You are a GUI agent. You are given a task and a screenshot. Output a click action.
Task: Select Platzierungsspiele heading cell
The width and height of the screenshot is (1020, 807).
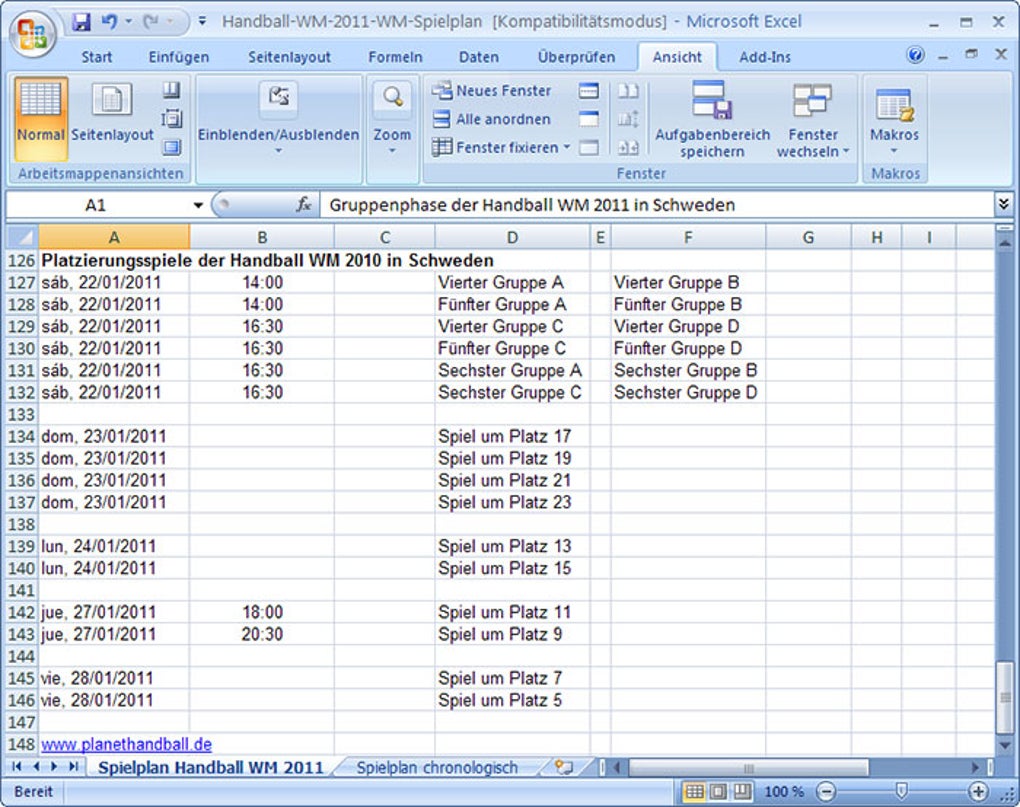tap(267, 261)
